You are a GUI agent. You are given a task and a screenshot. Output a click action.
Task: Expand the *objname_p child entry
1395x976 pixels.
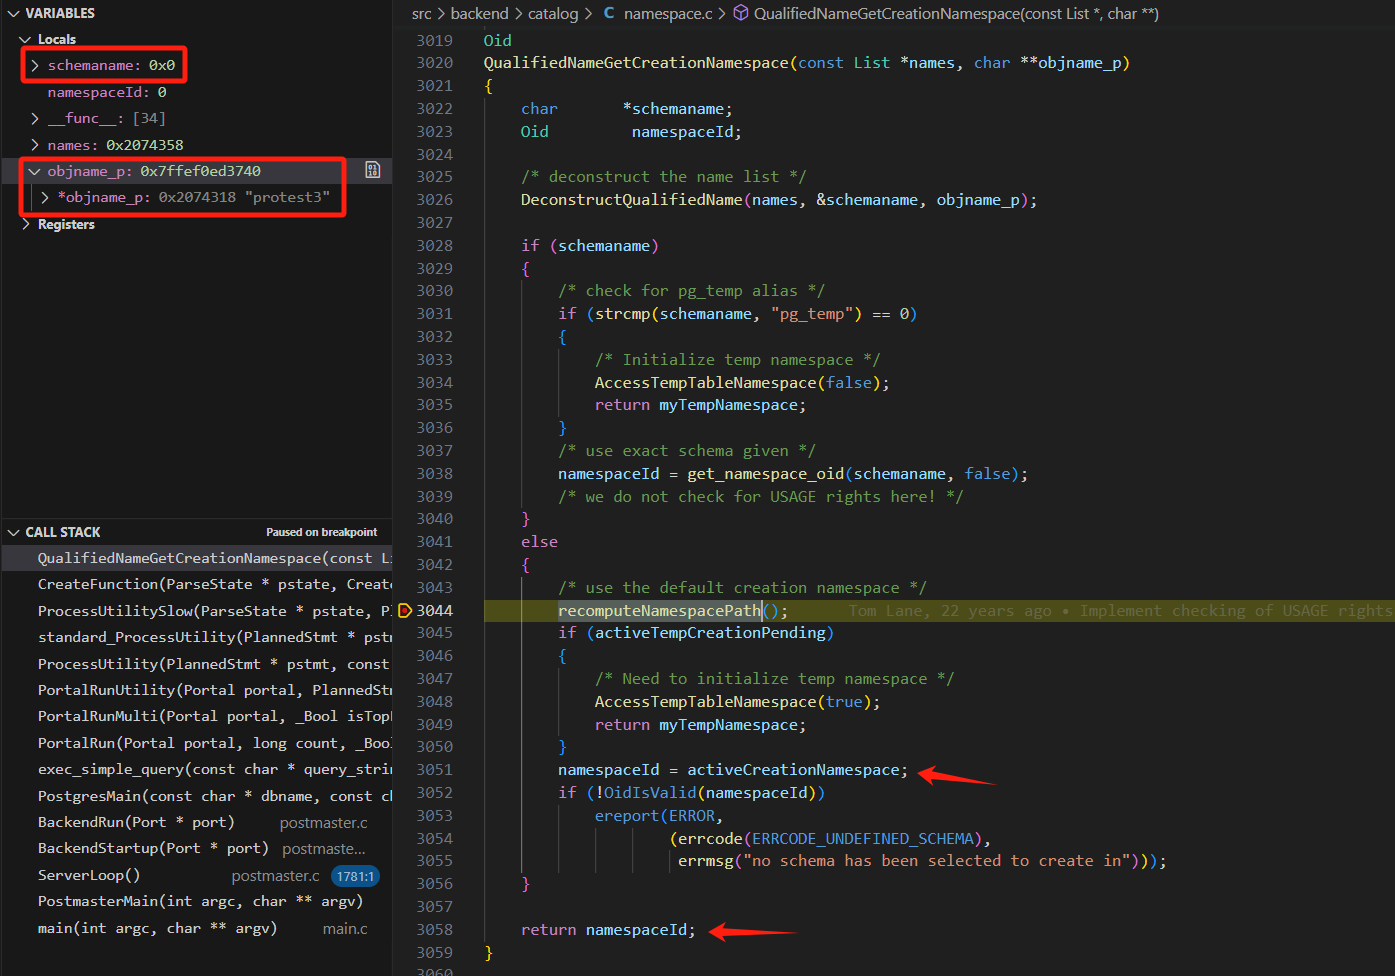[x=45, y=197]
